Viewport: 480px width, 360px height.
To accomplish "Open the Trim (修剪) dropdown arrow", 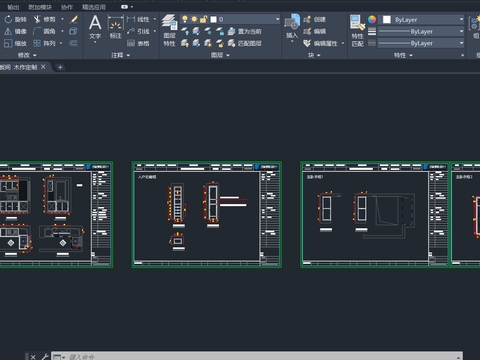I will pyautogui.click(x=62, y=19).
